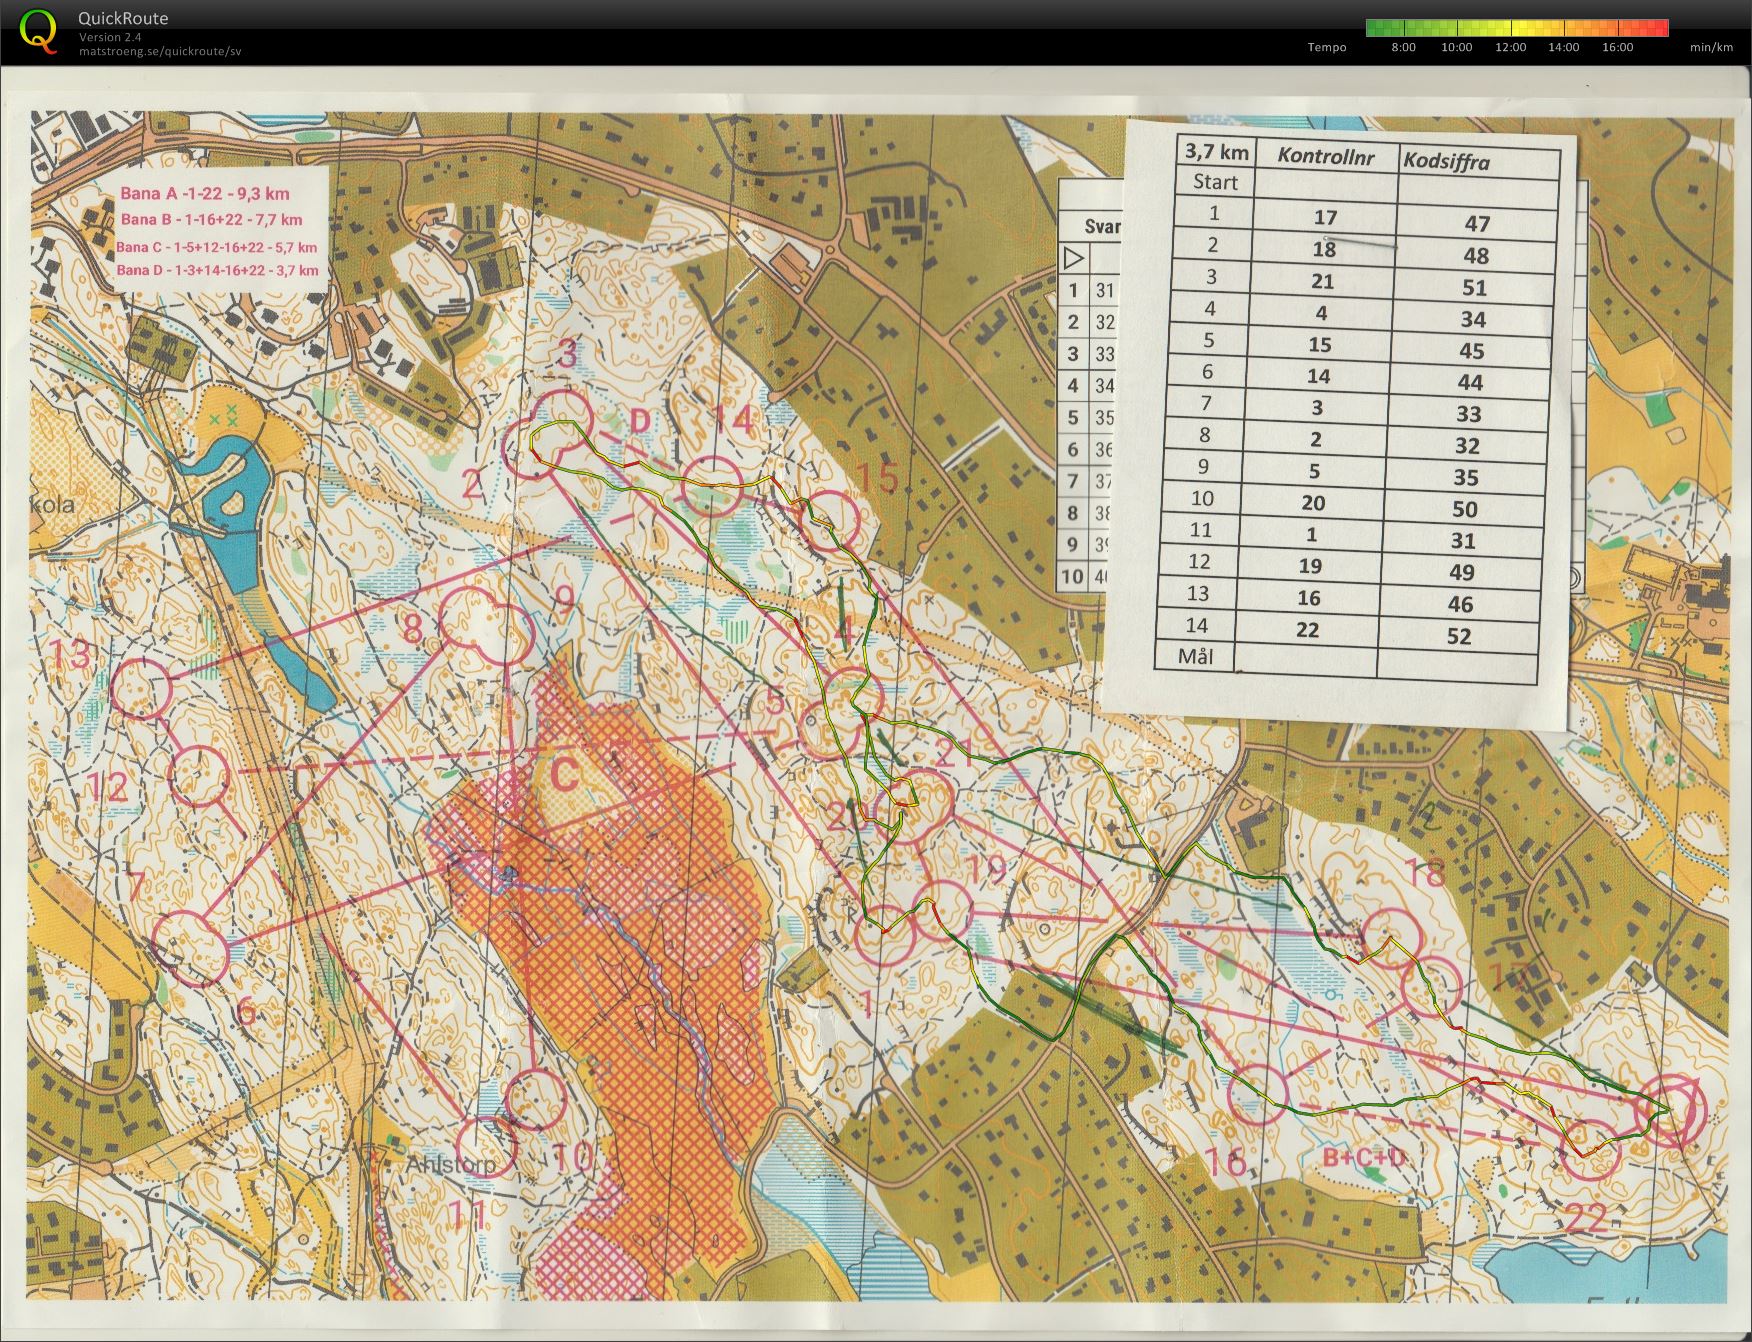Click the pink control number 6 on the map

[x=247, y=1012]
